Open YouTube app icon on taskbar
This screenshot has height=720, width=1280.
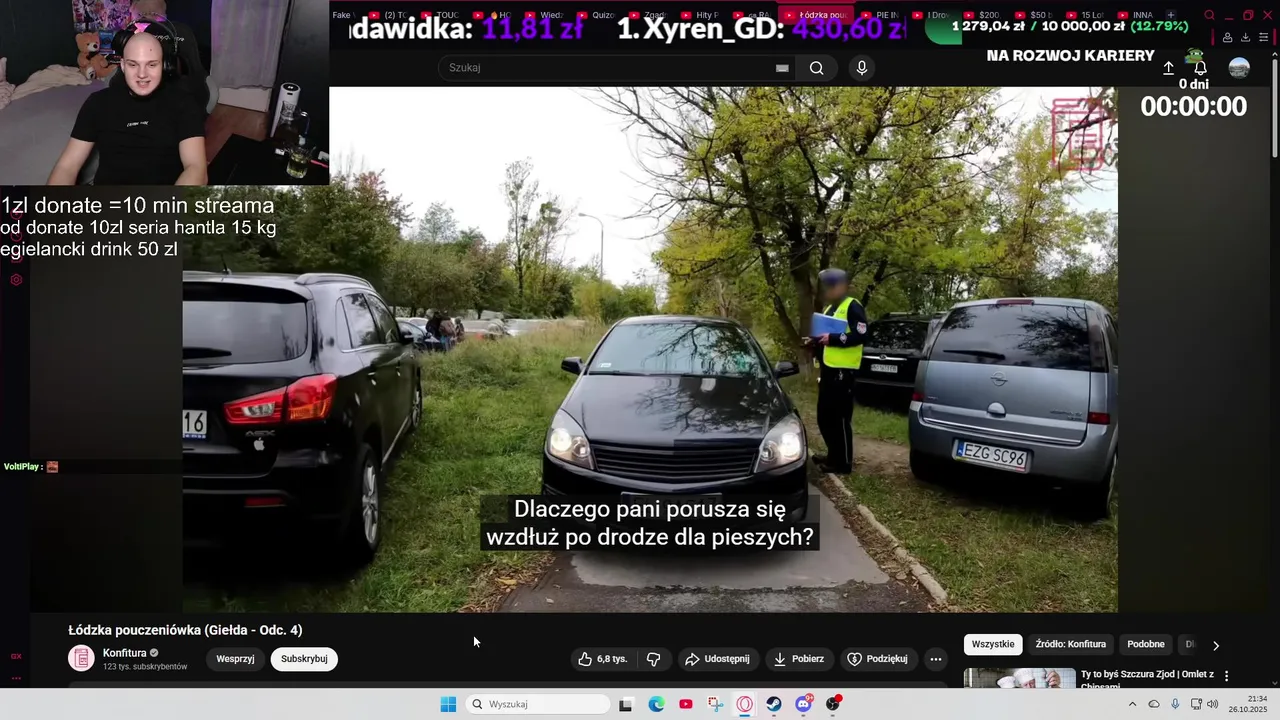685,704
